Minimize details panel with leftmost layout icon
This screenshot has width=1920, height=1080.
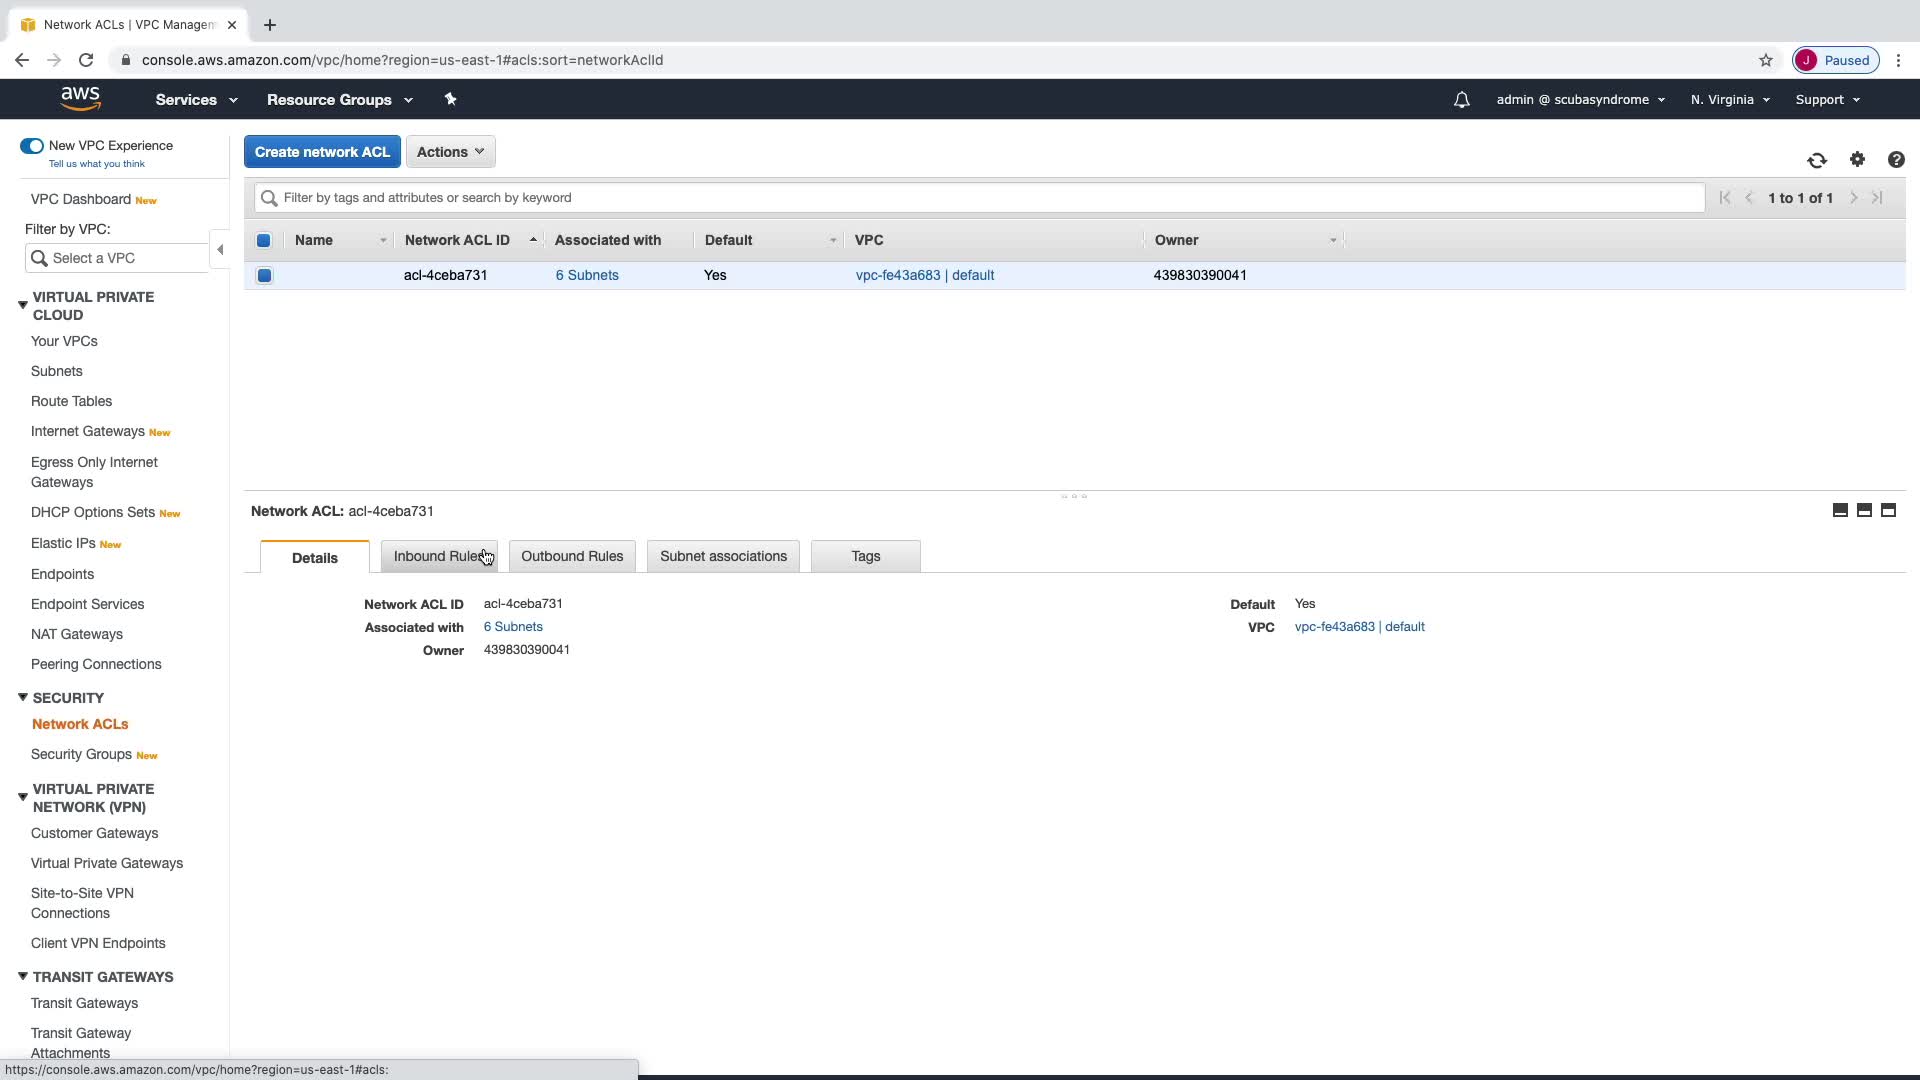click(1839, 510)
